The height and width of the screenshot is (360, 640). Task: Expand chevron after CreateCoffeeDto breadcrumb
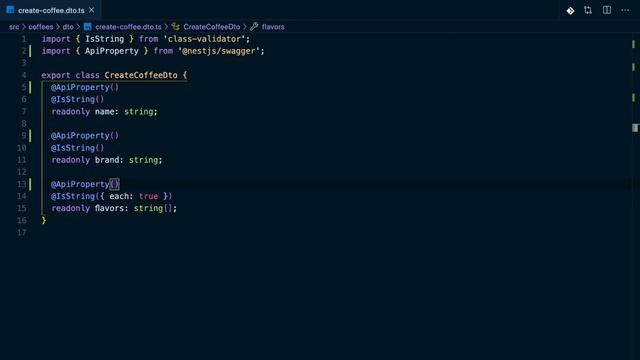[245, 27]
